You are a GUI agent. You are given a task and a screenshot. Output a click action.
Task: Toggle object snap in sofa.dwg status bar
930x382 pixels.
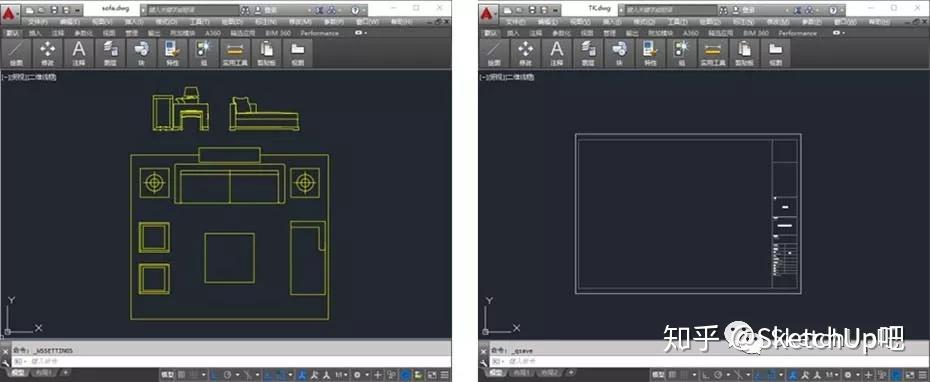[279, 375]
